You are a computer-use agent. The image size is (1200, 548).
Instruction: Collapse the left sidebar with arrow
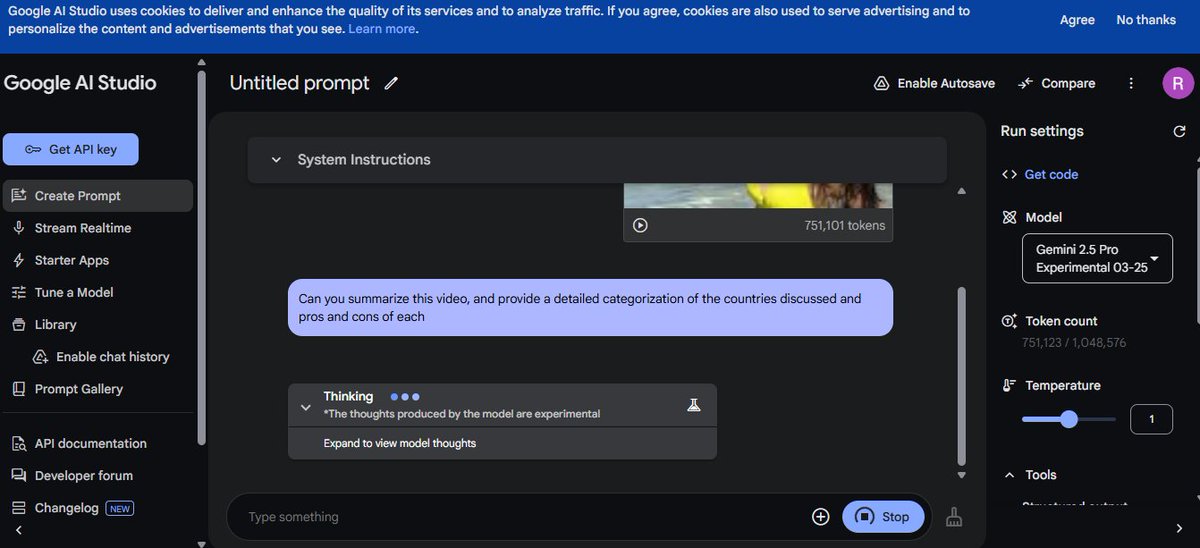coord(18,530)
